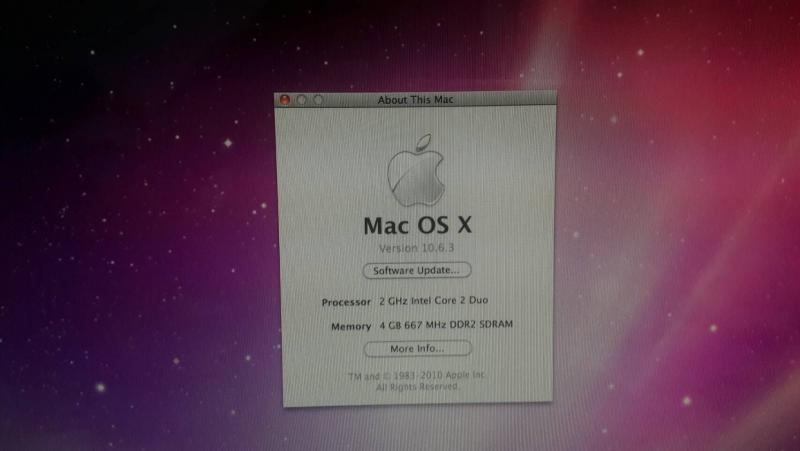800x451 pixels.
Task: Click the Memory label
Action: [x=351, y=327]
